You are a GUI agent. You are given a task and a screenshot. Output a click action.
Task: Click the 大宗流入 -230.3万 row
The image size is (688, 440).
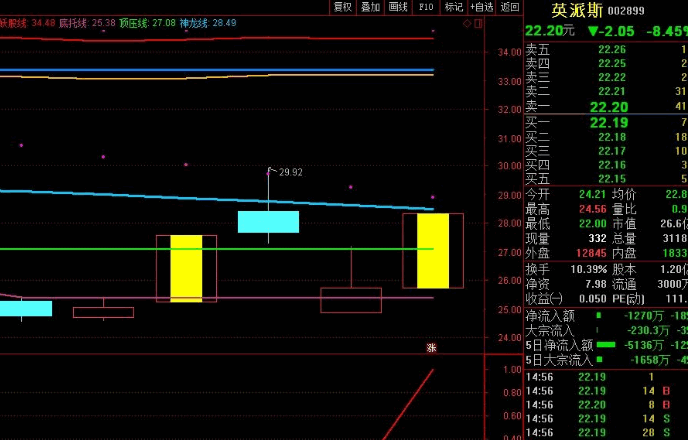click(606, 330)
